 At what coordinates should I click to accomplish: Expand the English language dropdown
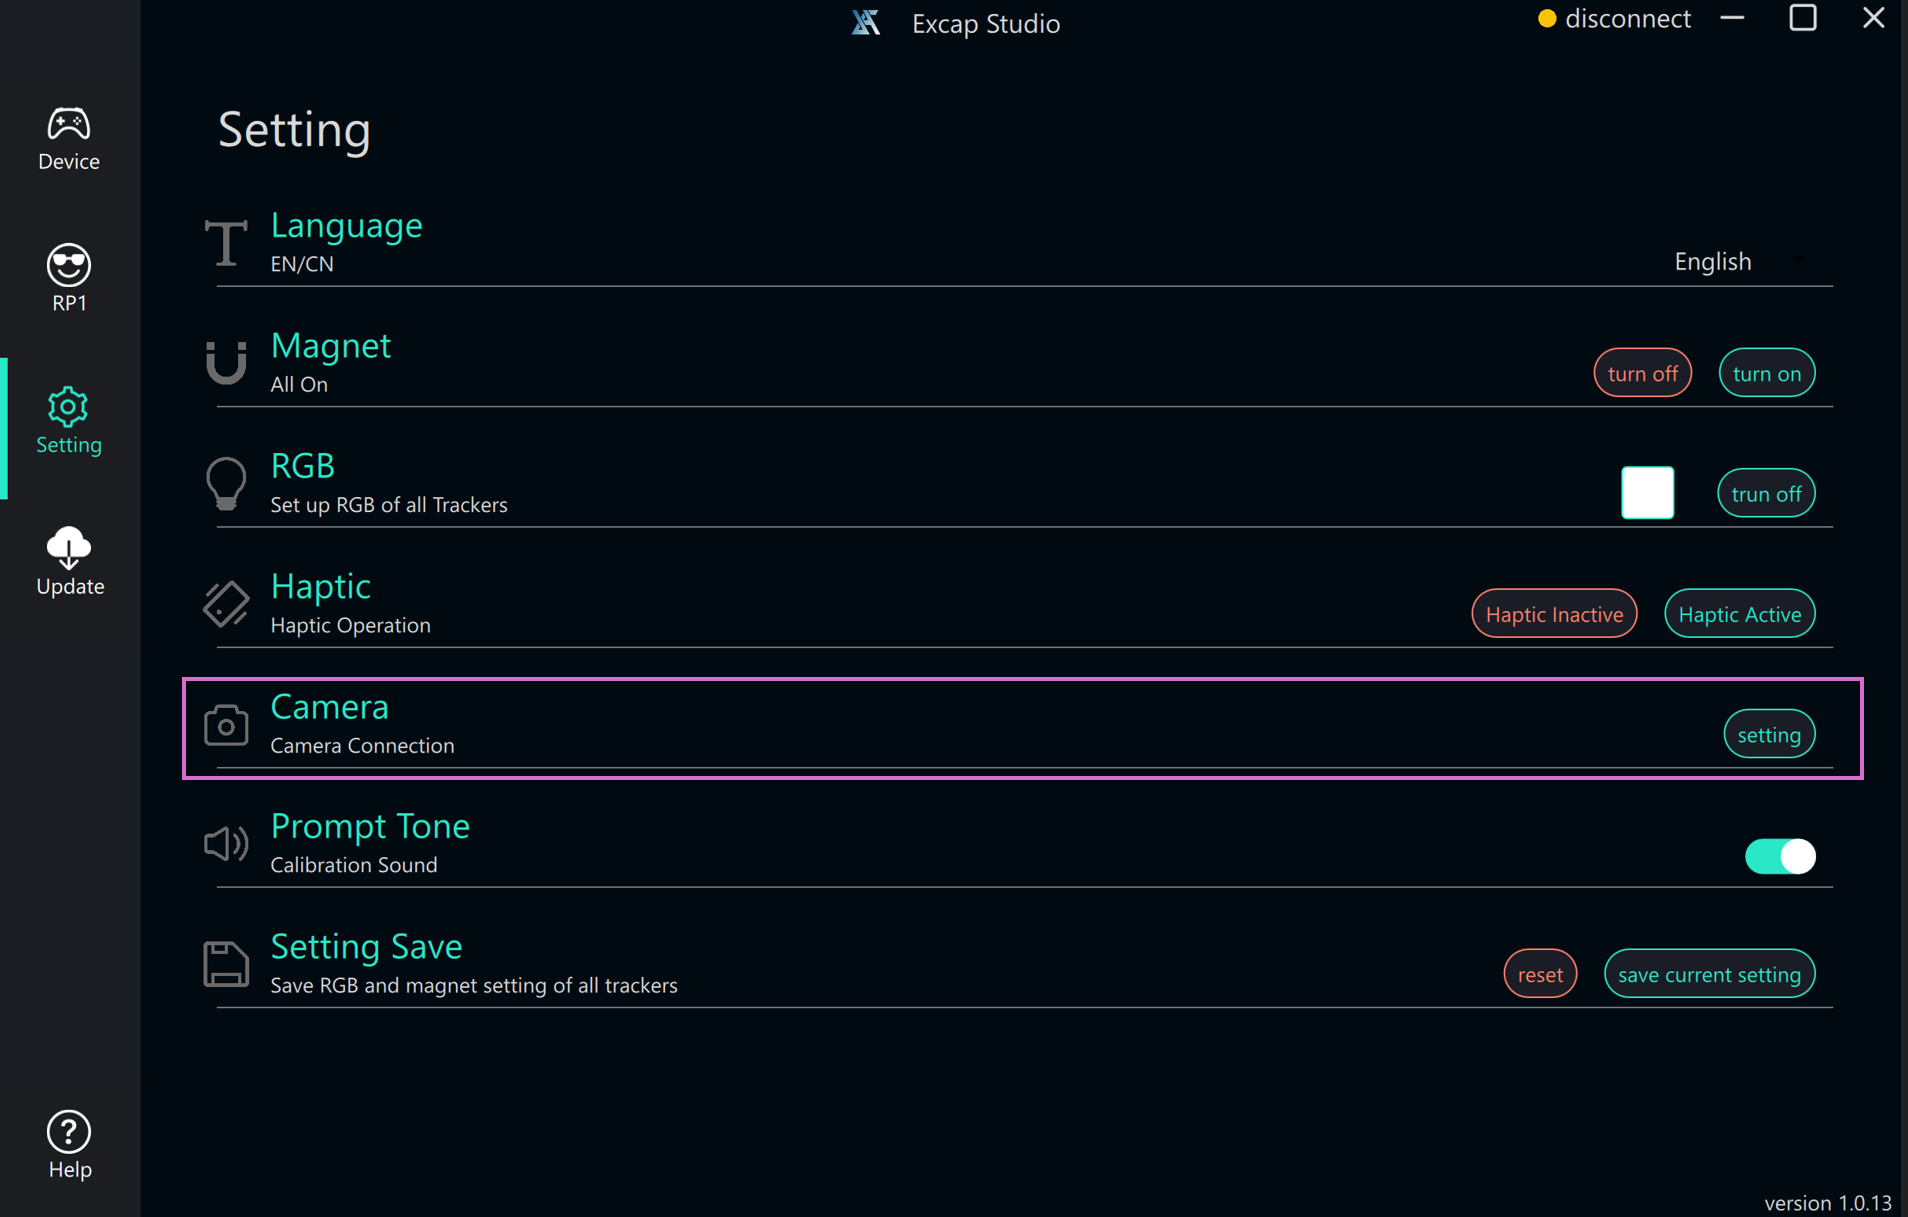pyautogui.click(x=1739, y=261)
